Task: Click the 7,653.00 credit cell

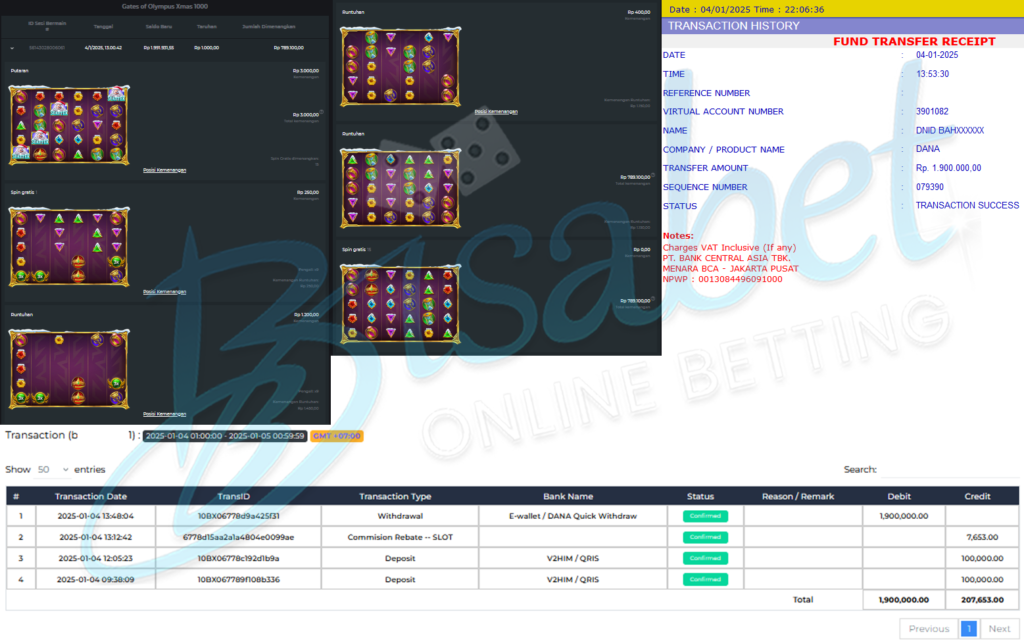Action: [982, 537]
